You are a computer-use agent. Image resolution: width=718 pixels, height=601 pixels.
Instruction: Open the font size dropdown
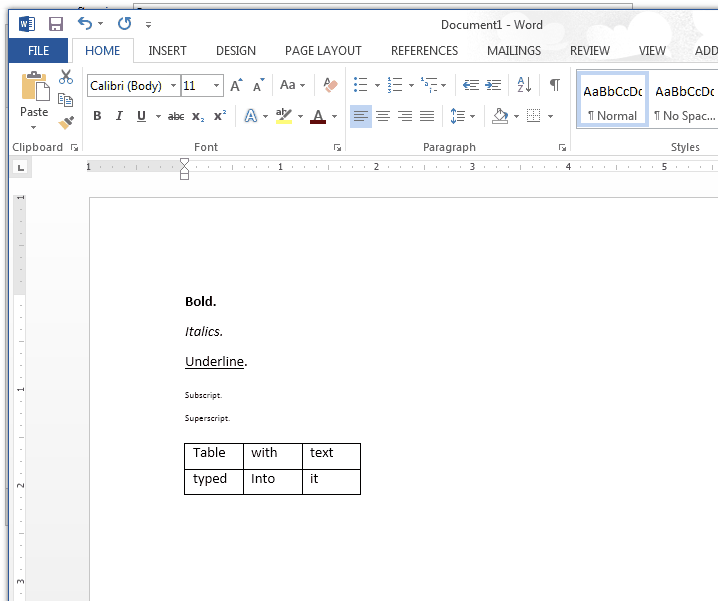click(x=216, y=86)
